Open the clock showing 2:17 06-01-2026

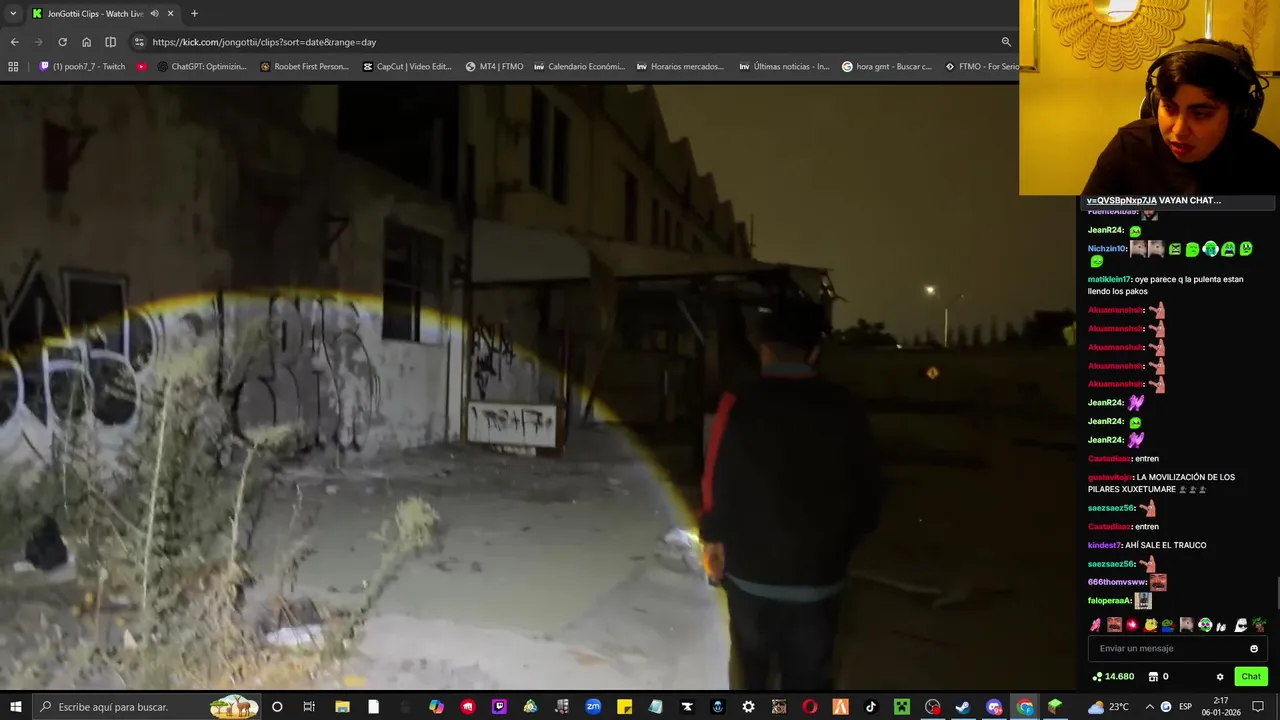[1221, 706]
